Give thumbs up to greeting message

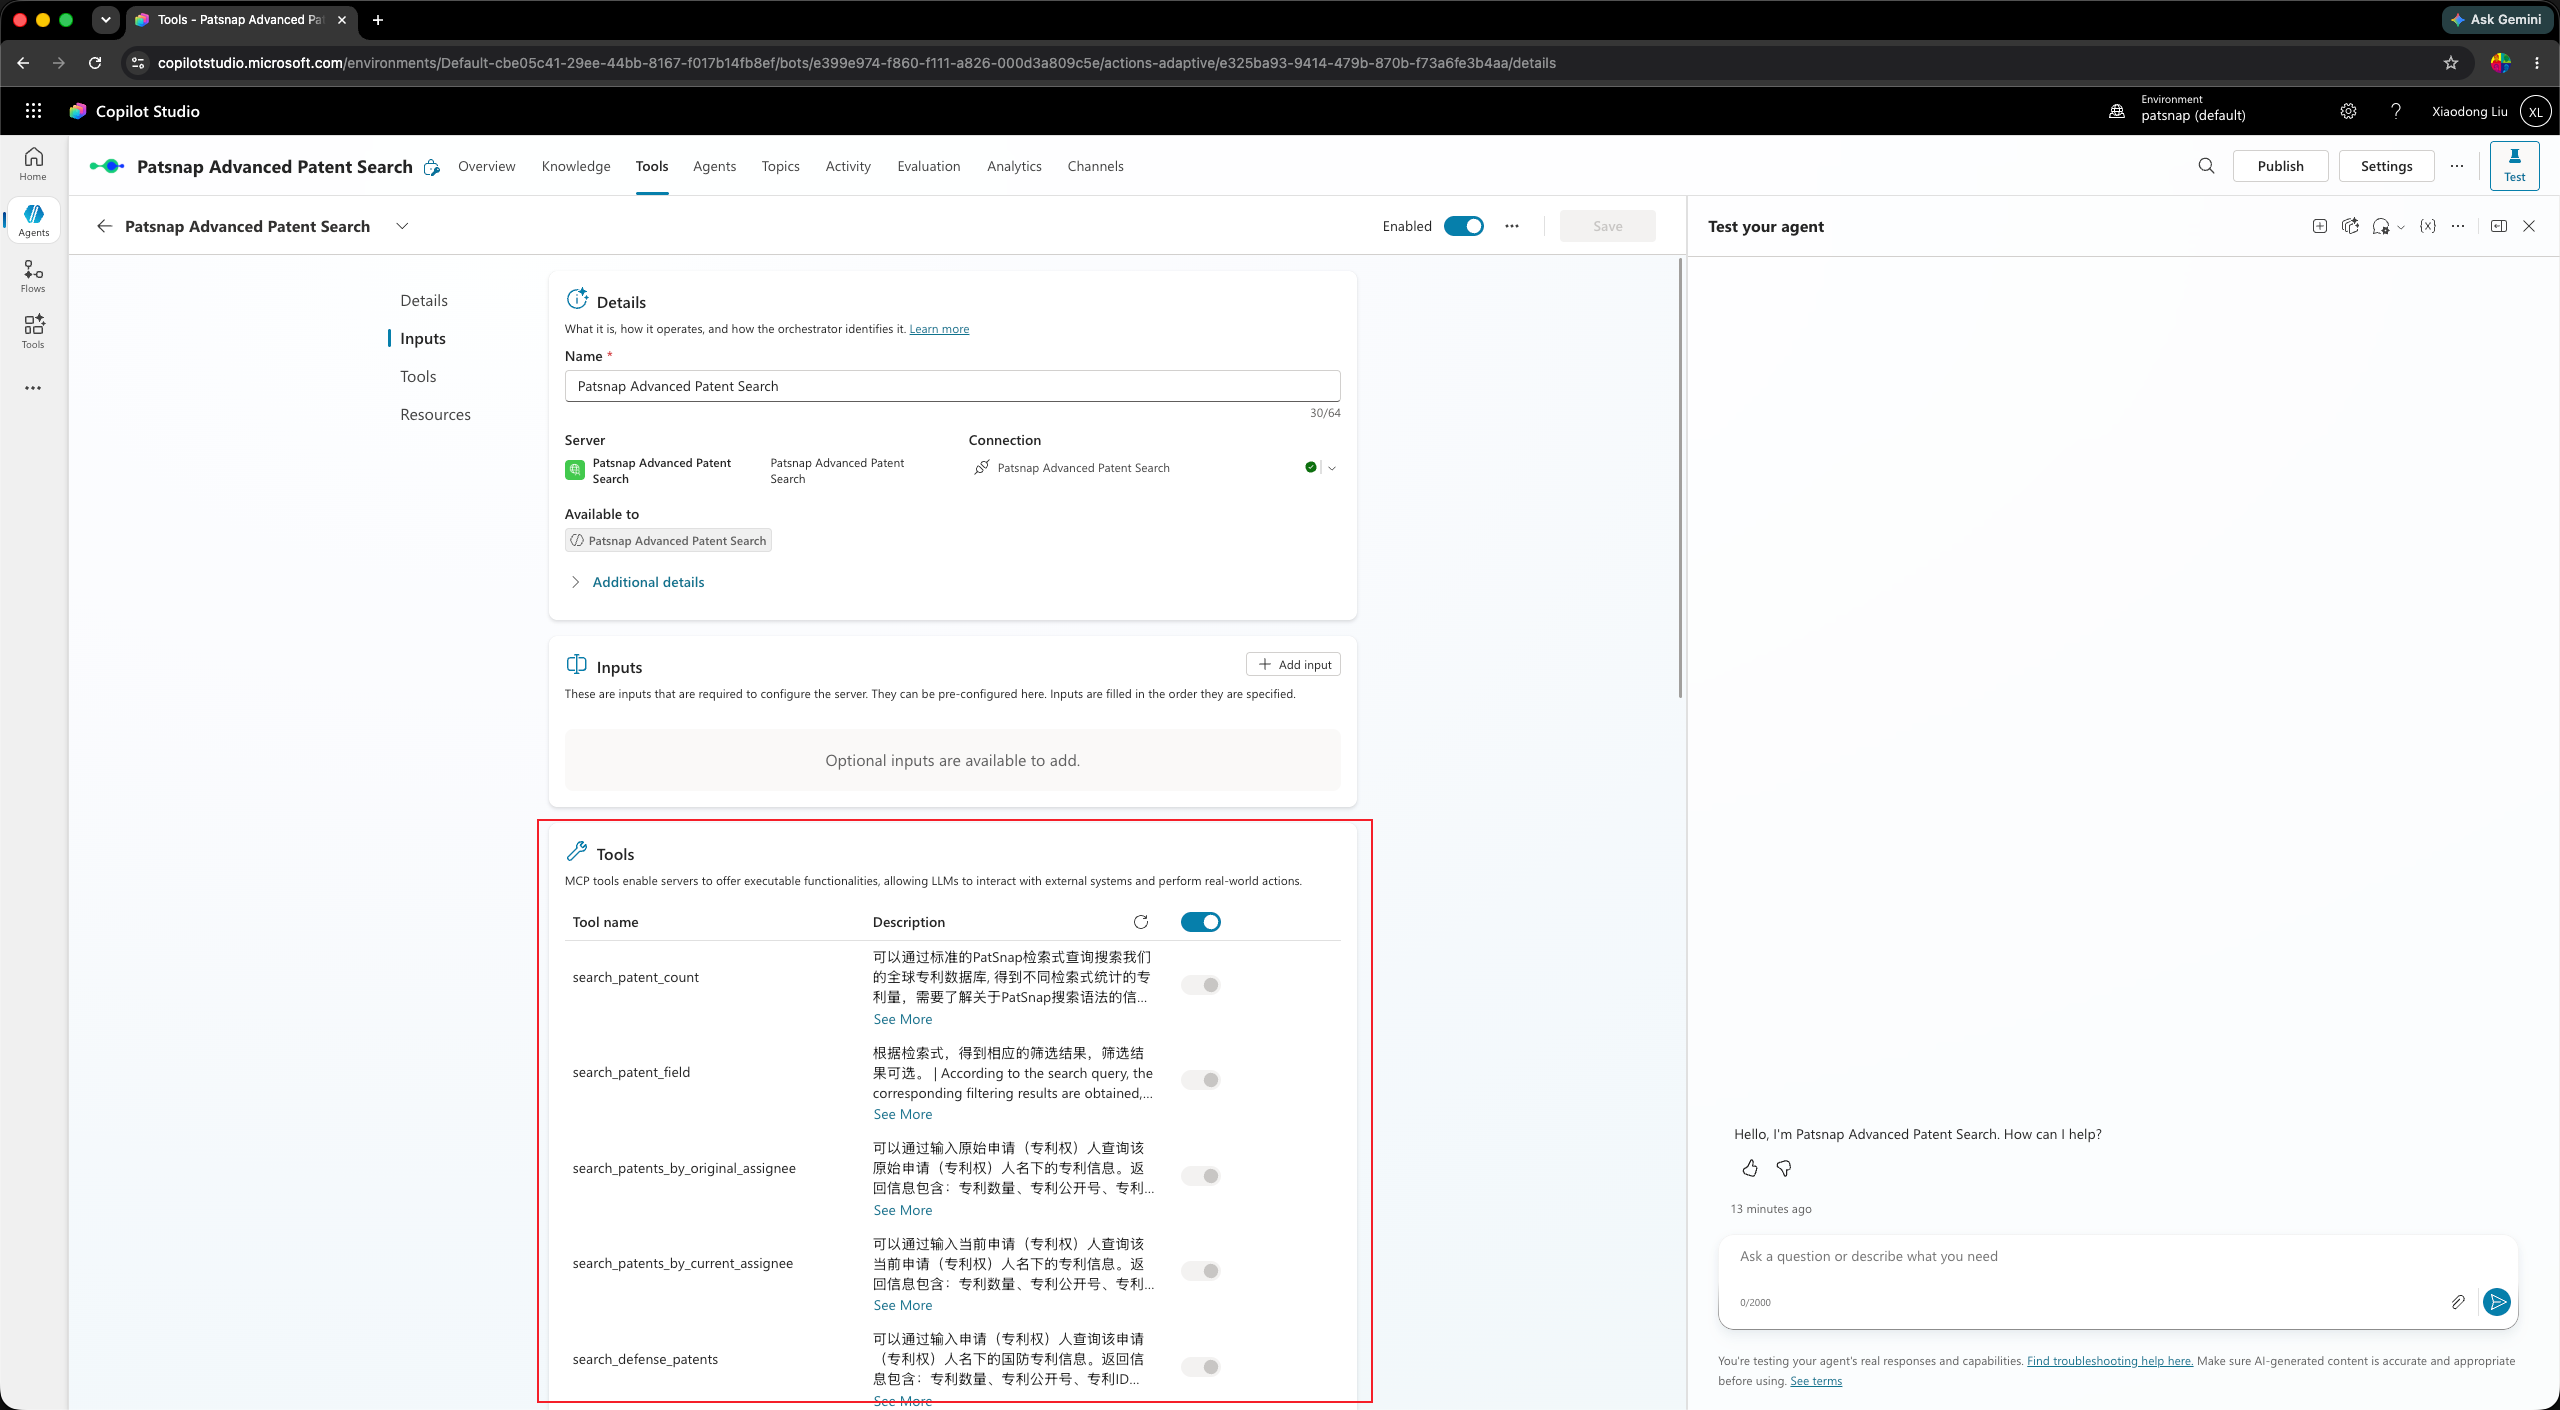[x=1749, y=1168]
